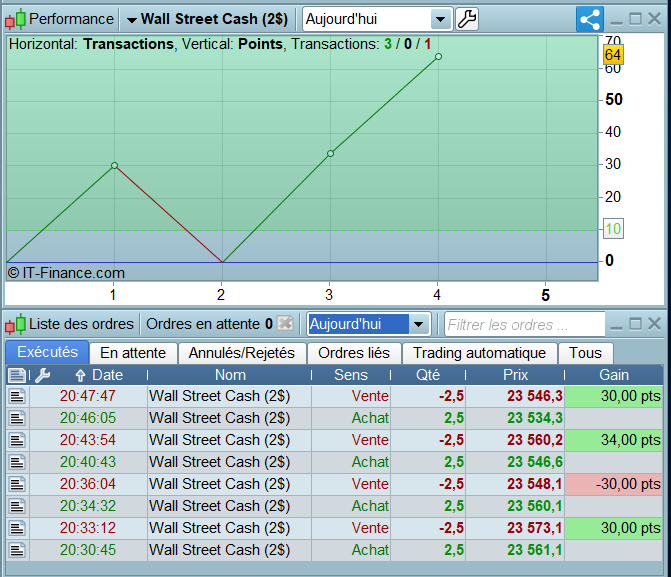Click the chart point at transaction 3
The height and width of the screenshot is (577, 671).
(330, 153)
